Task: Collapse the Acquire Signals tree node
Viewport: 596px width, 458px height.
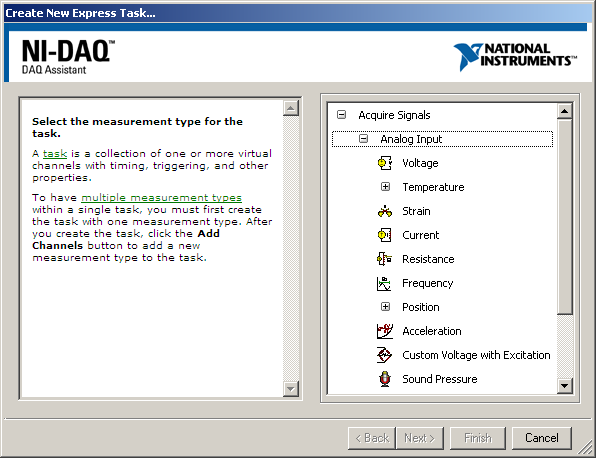Action: point(341,115)
